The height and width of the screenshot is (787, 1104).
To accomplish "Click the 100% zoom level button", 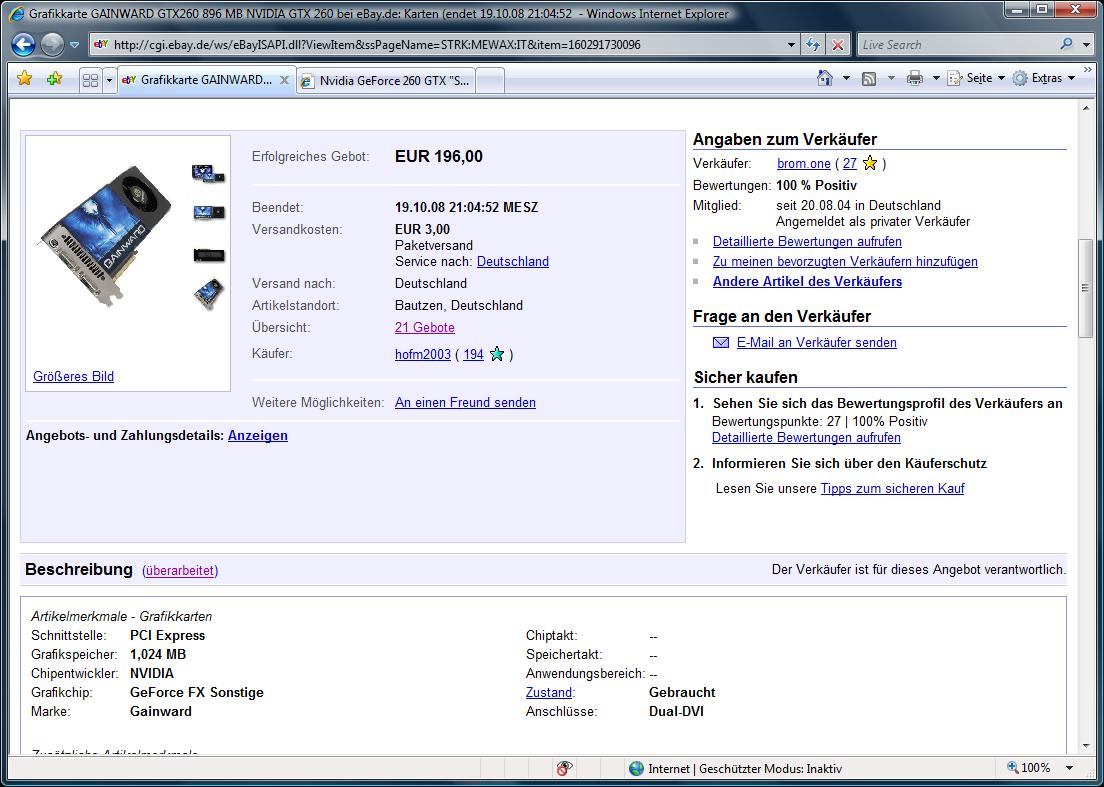I will pos(1030,768).
